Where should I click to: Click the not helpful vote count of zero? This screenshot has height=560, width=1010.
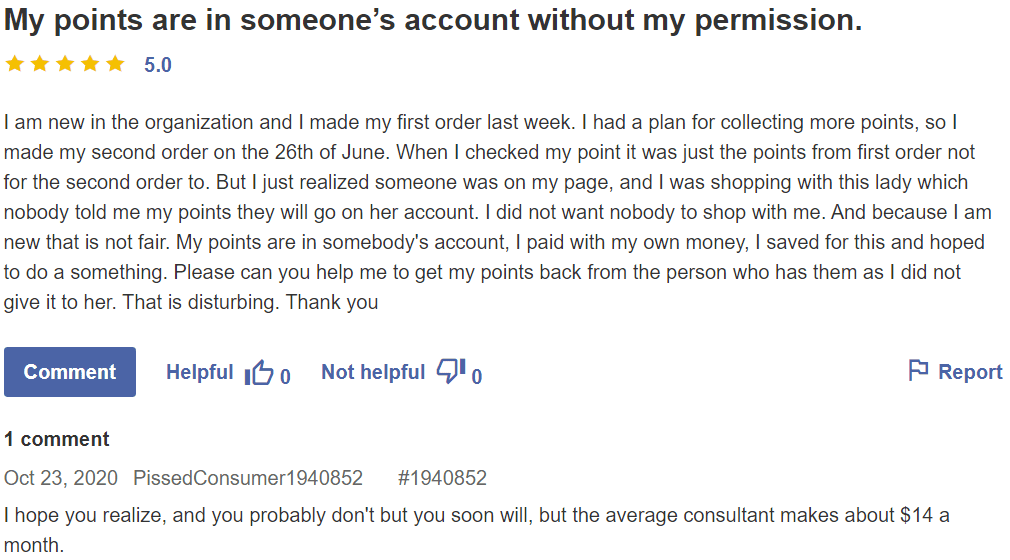(x=477, y=376)
